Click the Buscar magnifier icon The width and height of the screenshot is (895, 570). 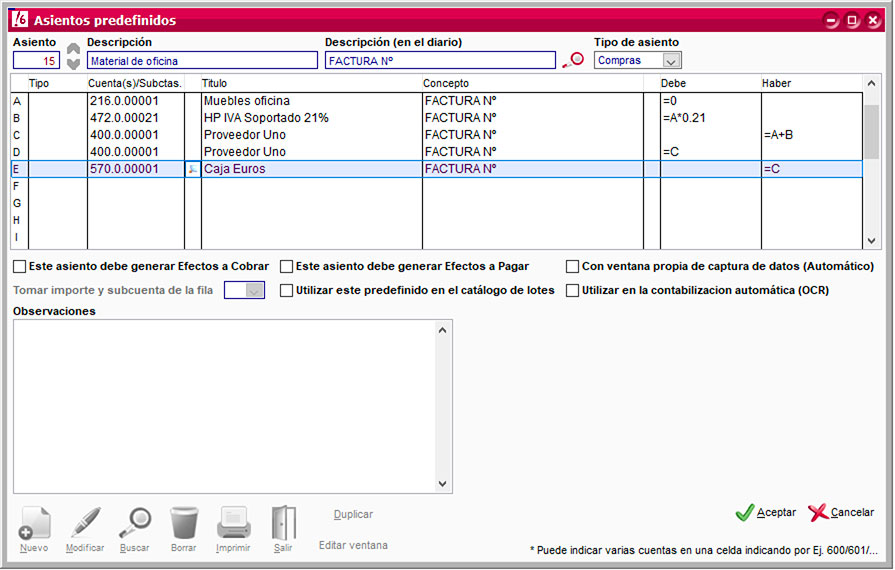pos(135,523)
